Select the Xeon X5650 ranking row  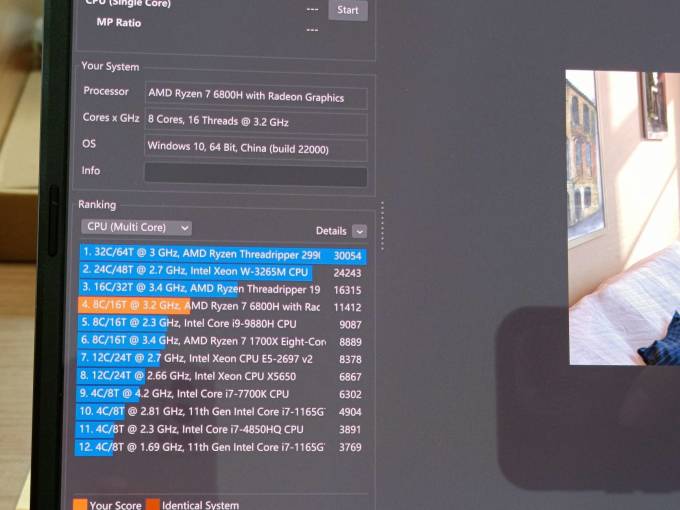[220, 376]
